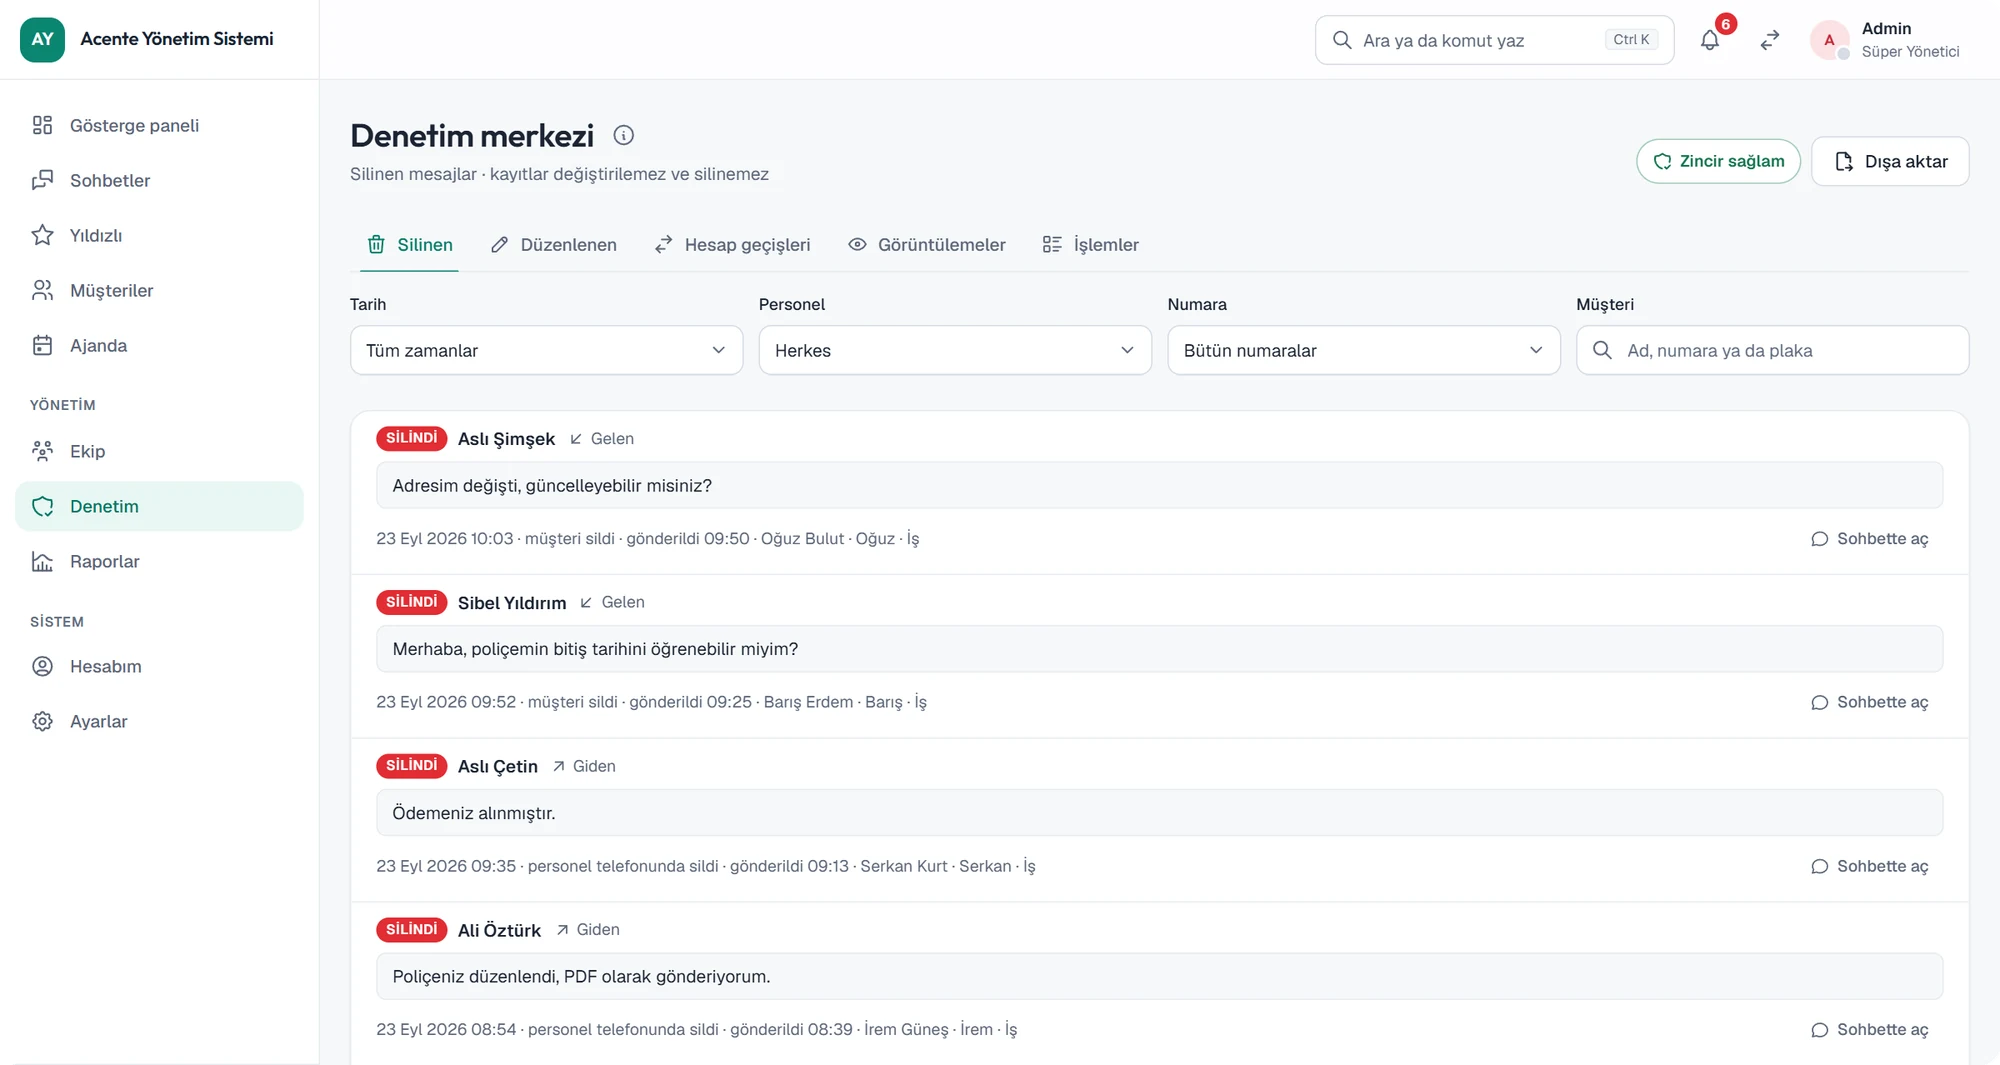Switch to the Silinen tab
This screenshot has height=1065, width=2000.
point(410,245)
